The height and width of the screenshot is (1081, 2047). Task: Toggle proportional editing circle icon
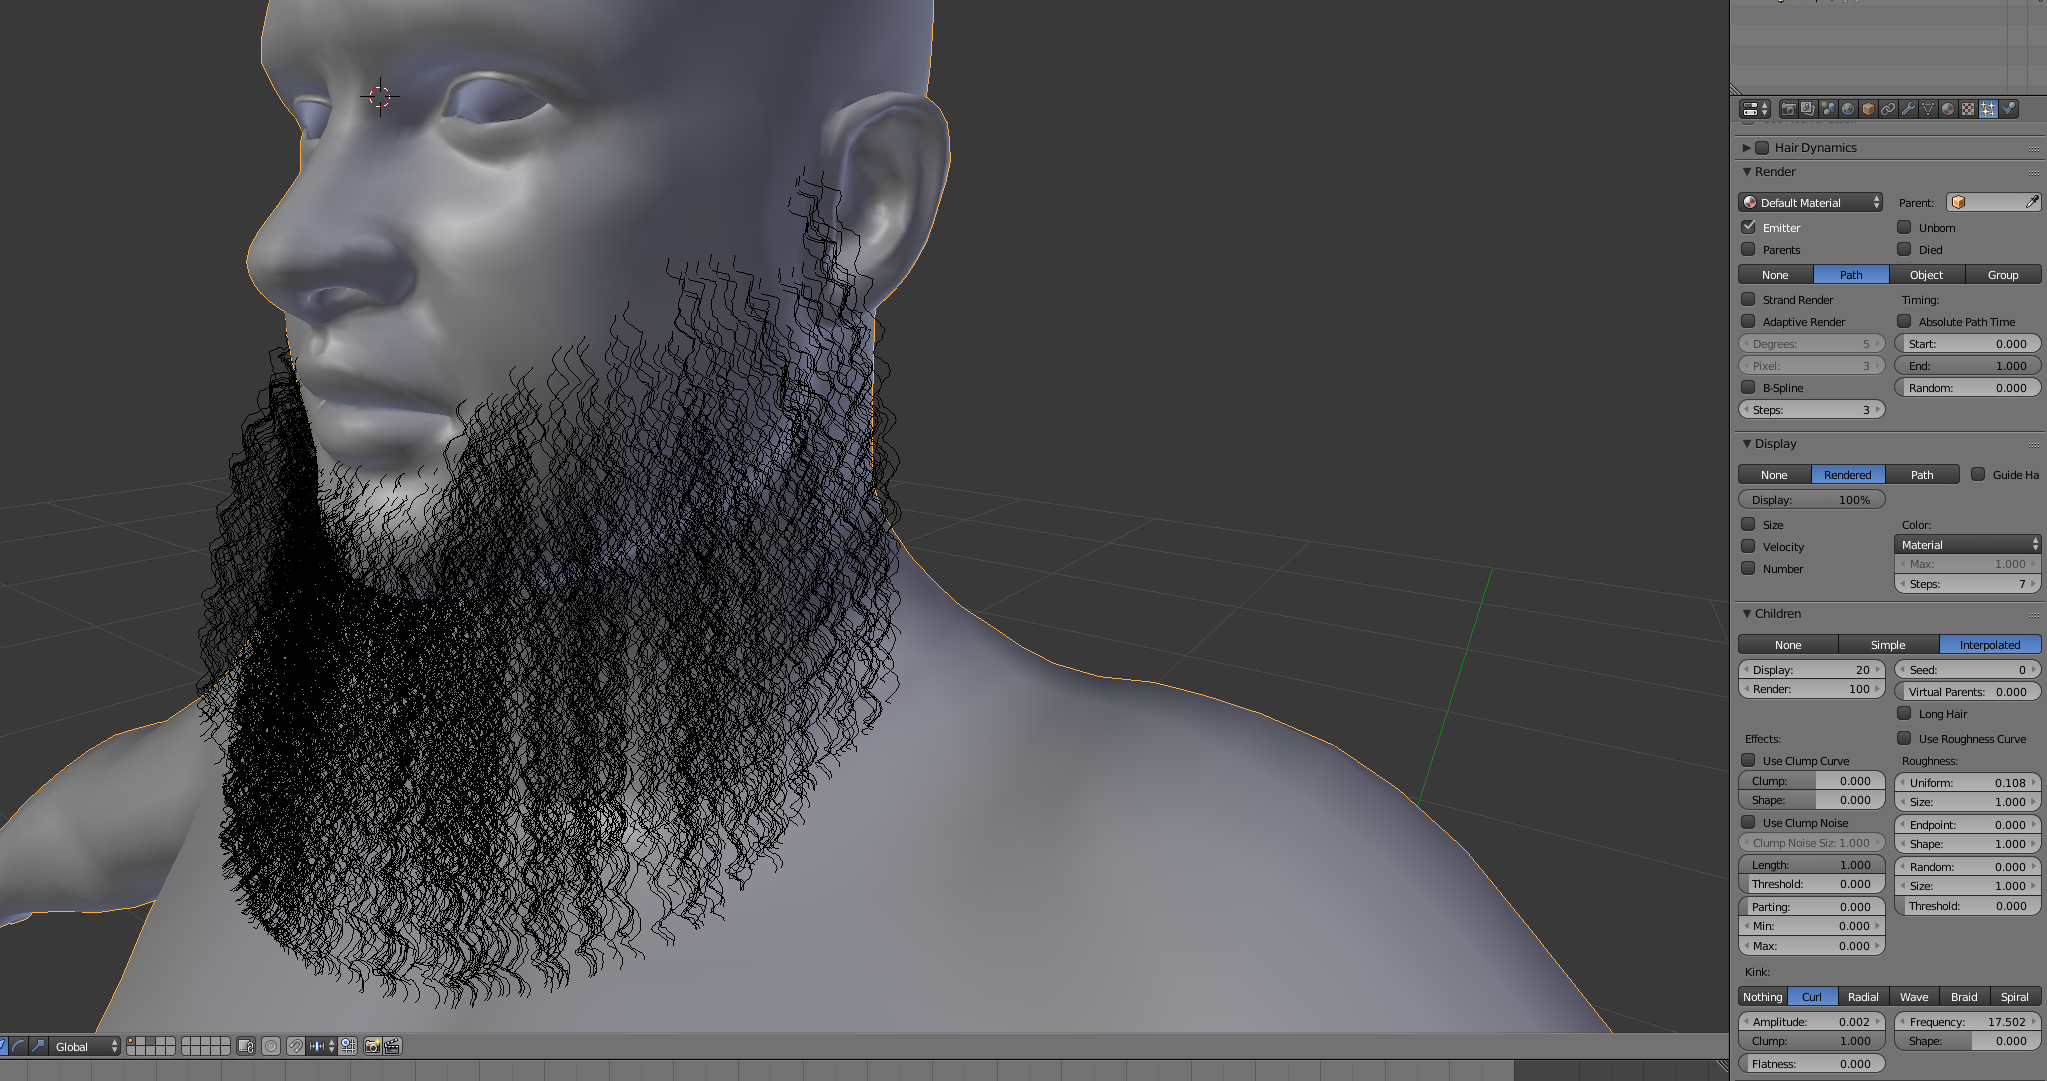pos(271,1046)
